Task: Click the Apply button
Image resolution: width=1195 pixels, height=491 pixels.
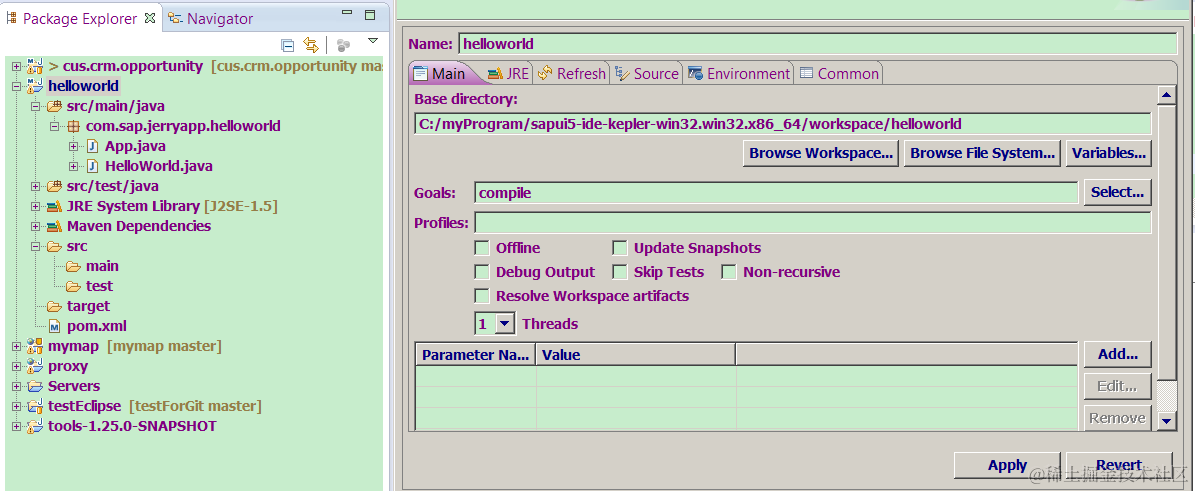Action: click(1007, 465)
